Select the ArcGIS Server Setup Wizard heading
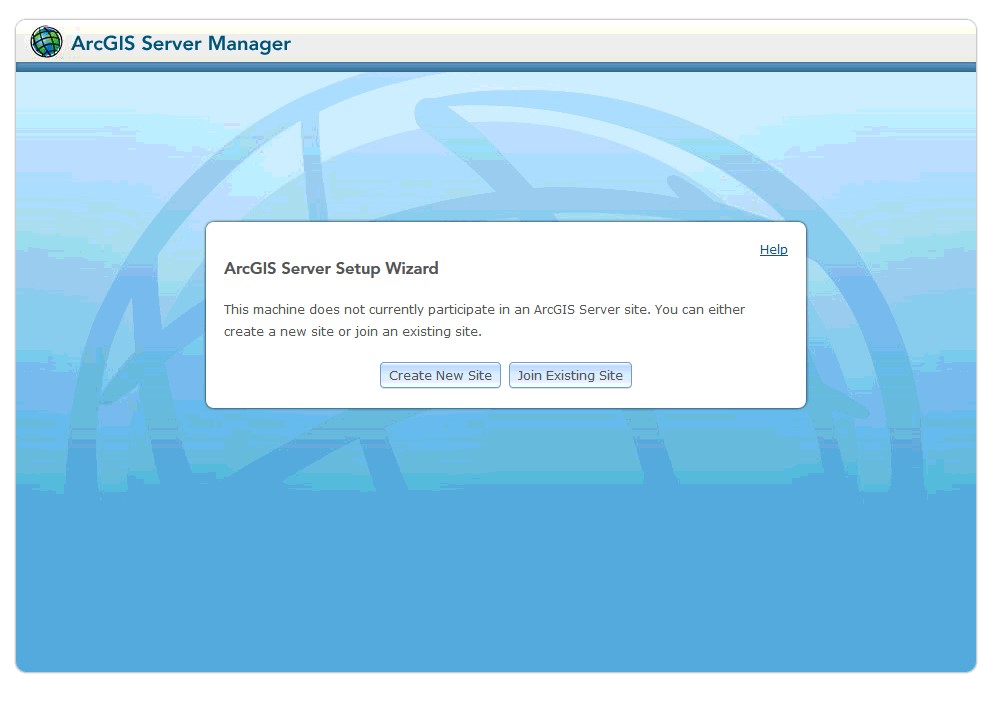This screenshot has width=1000, height=703. pos(331,268)
